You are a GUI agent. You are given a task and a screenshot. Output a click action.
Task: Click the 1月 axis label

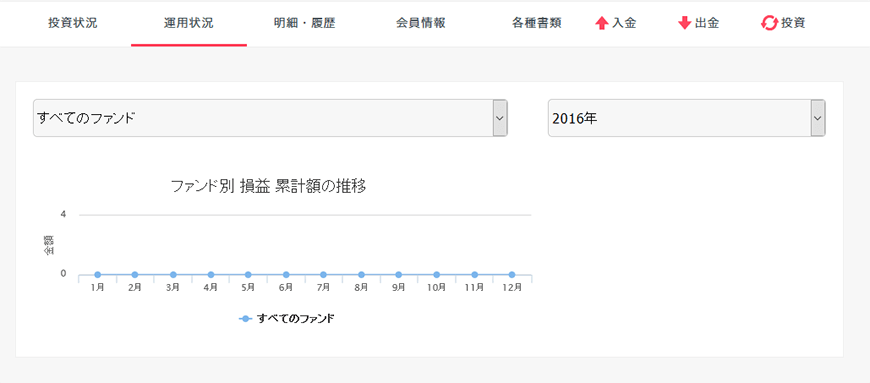pos(98,288)
